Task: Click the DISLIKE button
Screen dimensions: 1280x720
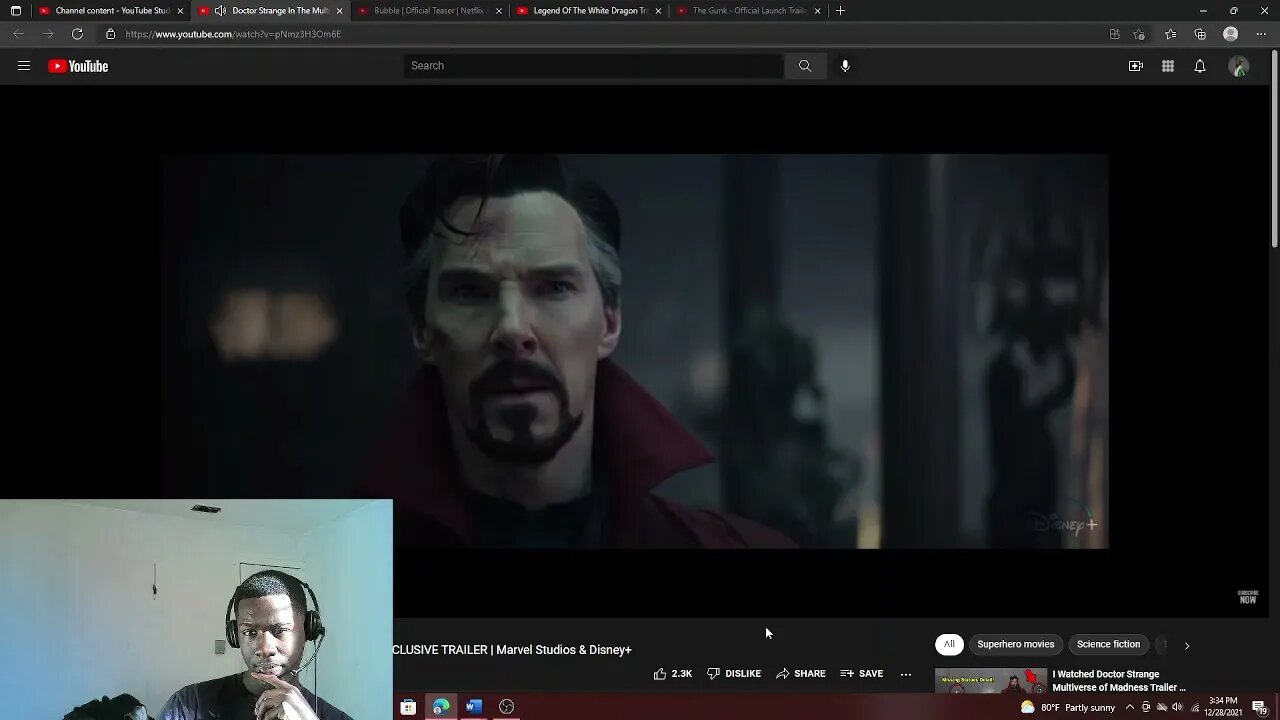Action: (x=734, y=674)
